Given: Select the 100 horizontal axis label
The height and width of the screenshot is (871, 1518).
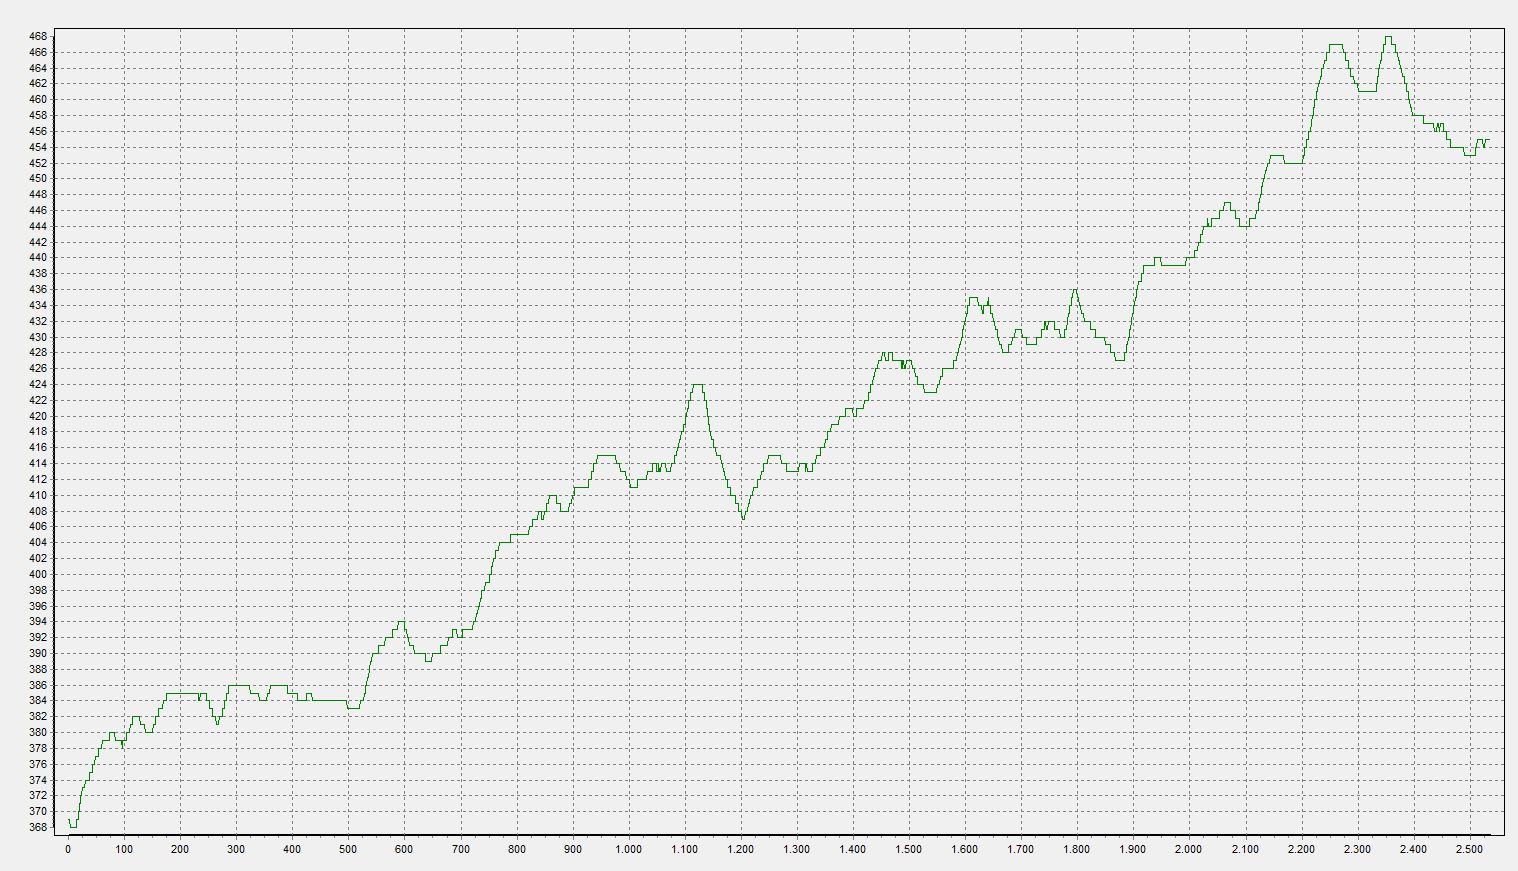Looking at the screenshot, I should (124, 849).
